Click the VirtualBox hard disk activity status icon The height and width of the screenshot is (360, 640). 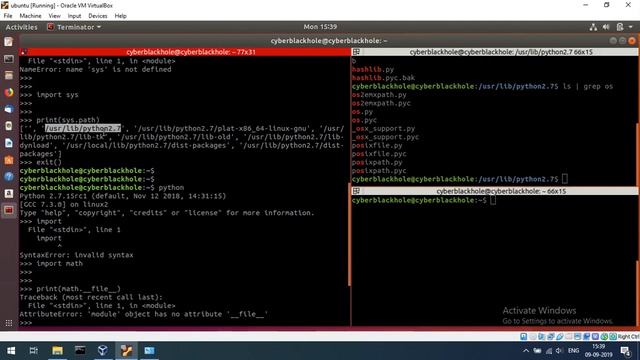524,337
